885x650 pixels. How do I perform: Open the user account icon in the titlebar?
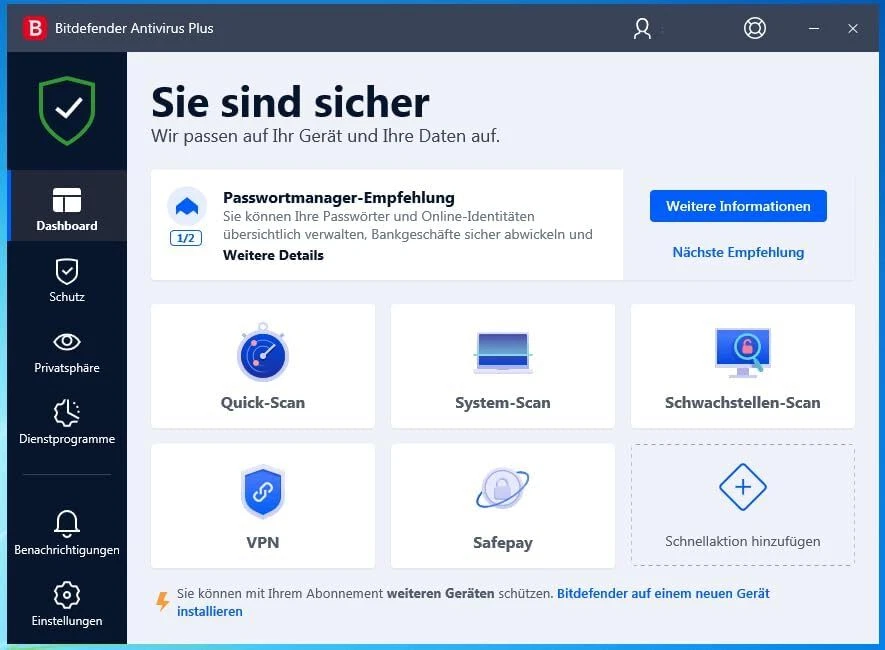click(641, 28)
